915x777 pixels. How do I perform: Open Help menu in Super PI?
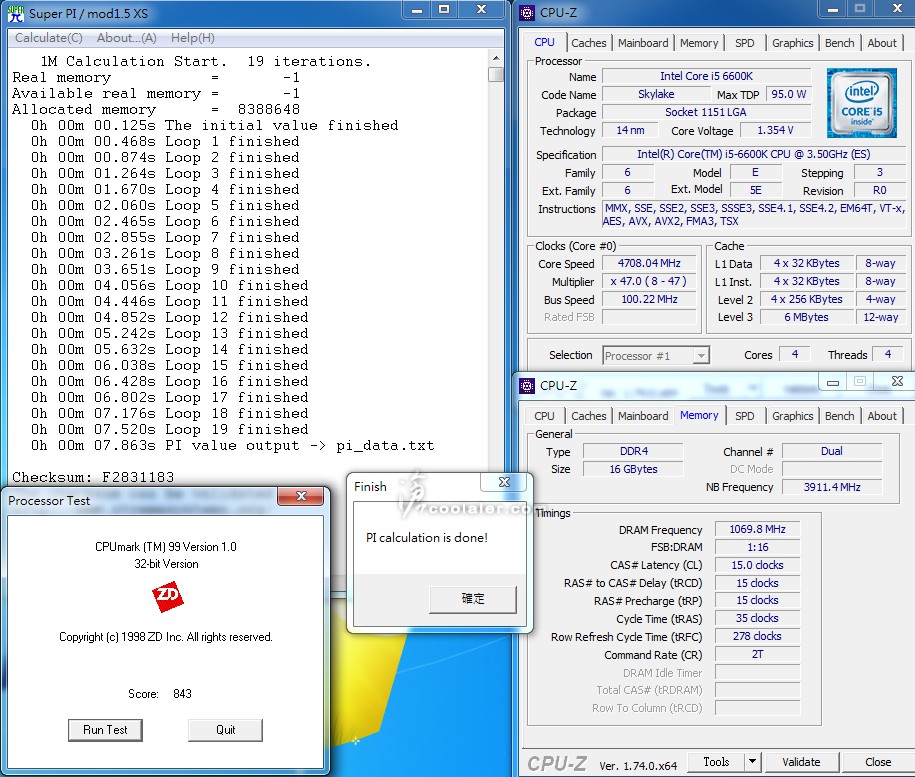pos(193,38)
